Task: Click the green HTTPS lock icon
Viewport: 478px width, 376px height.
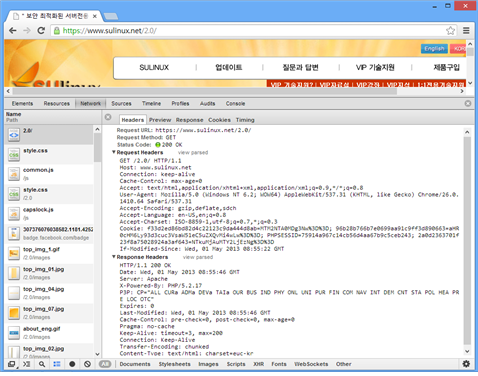Action: point(57,31)
